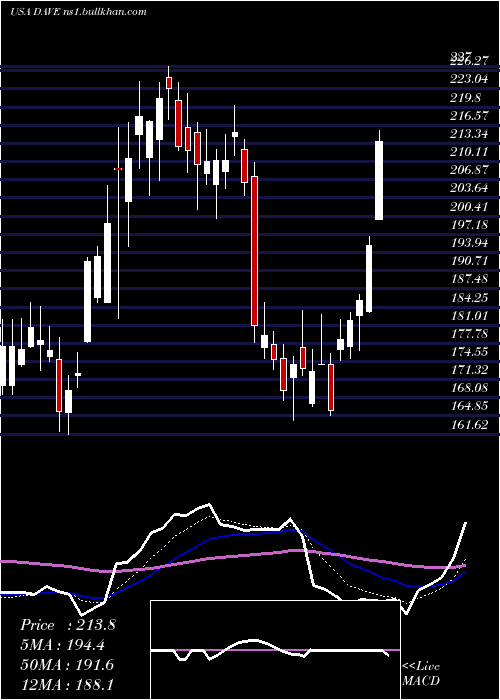Click the 200.41 price axis label
Viewport: 500px width, 700px height.
coord(468,206)
